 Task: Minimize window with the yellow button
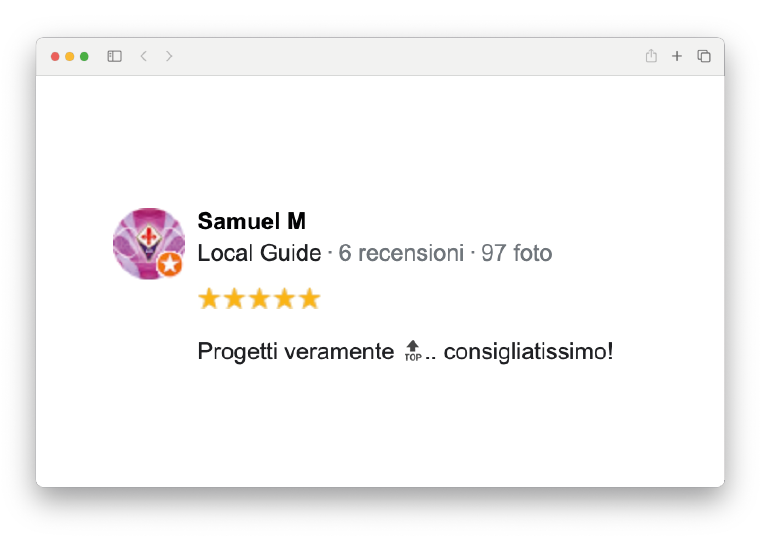click(70, 57)
